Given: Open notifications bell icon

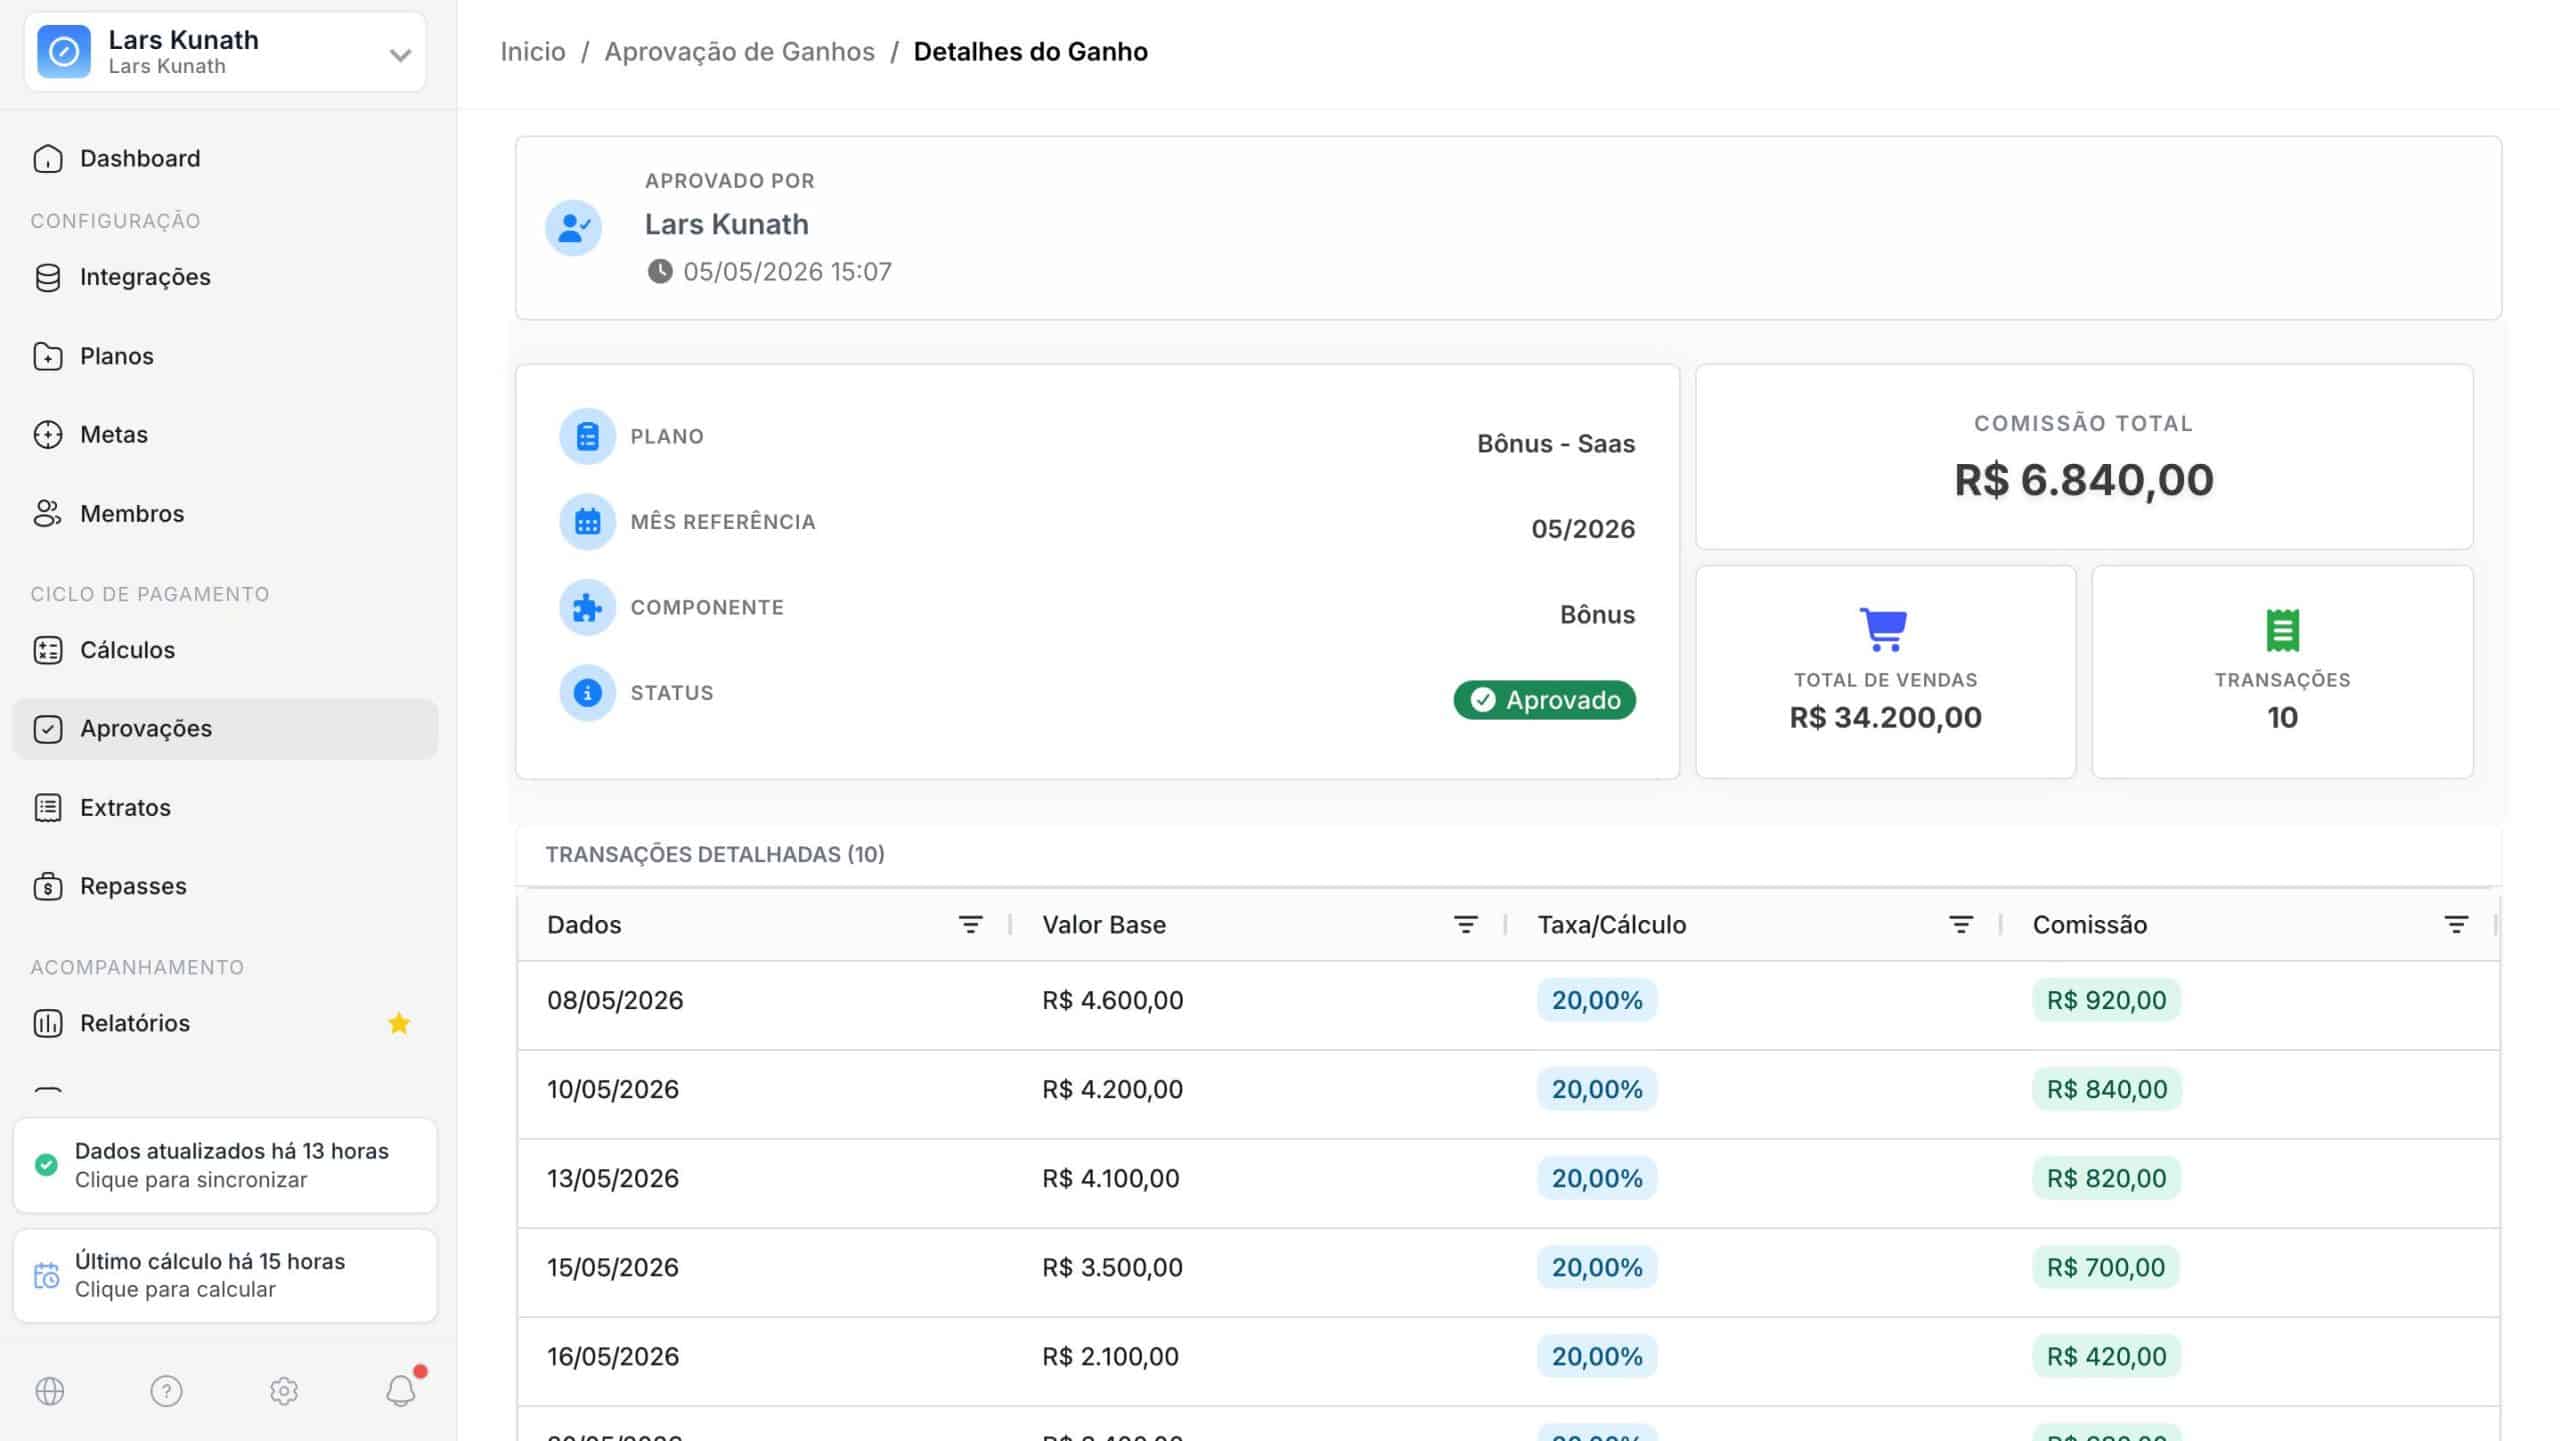Looking at the screenshot, I should (x=401, y=1391).
